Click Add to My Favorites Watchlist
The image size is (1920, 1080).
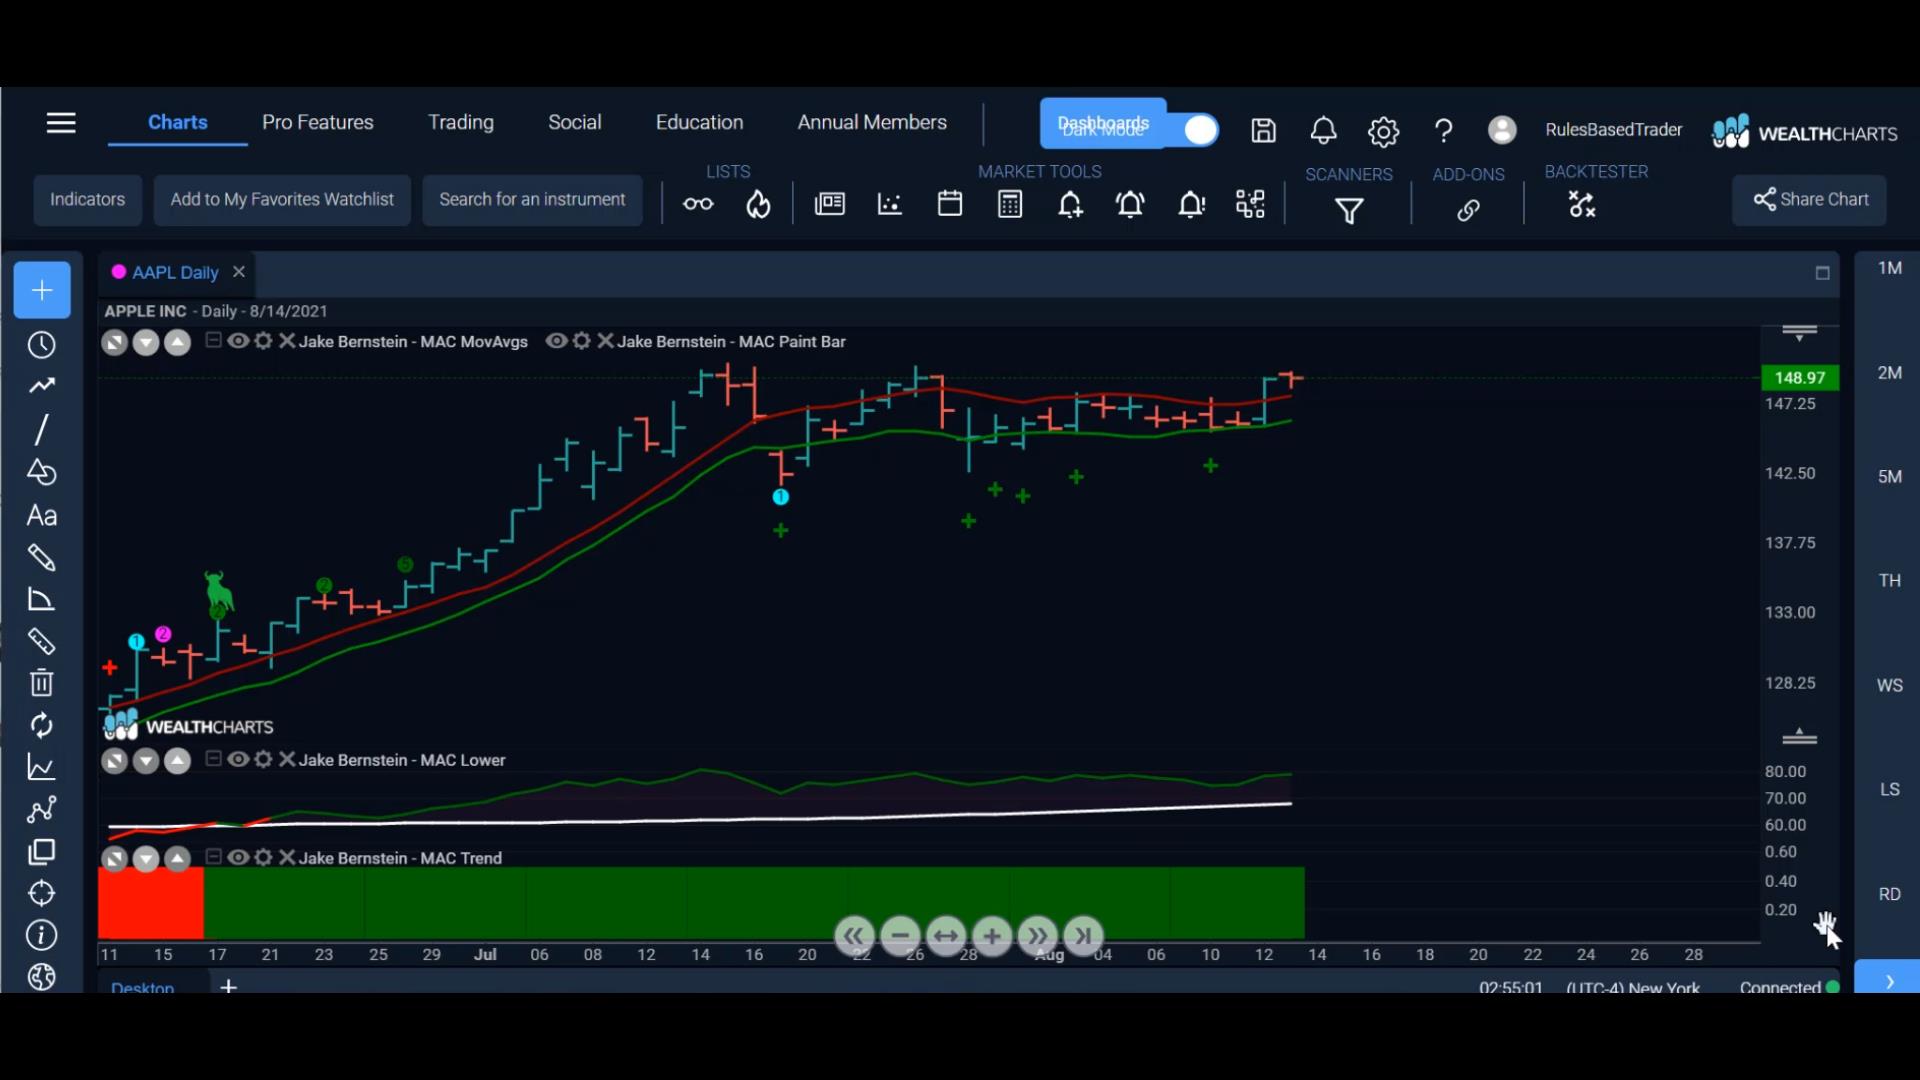pos(282,200)
